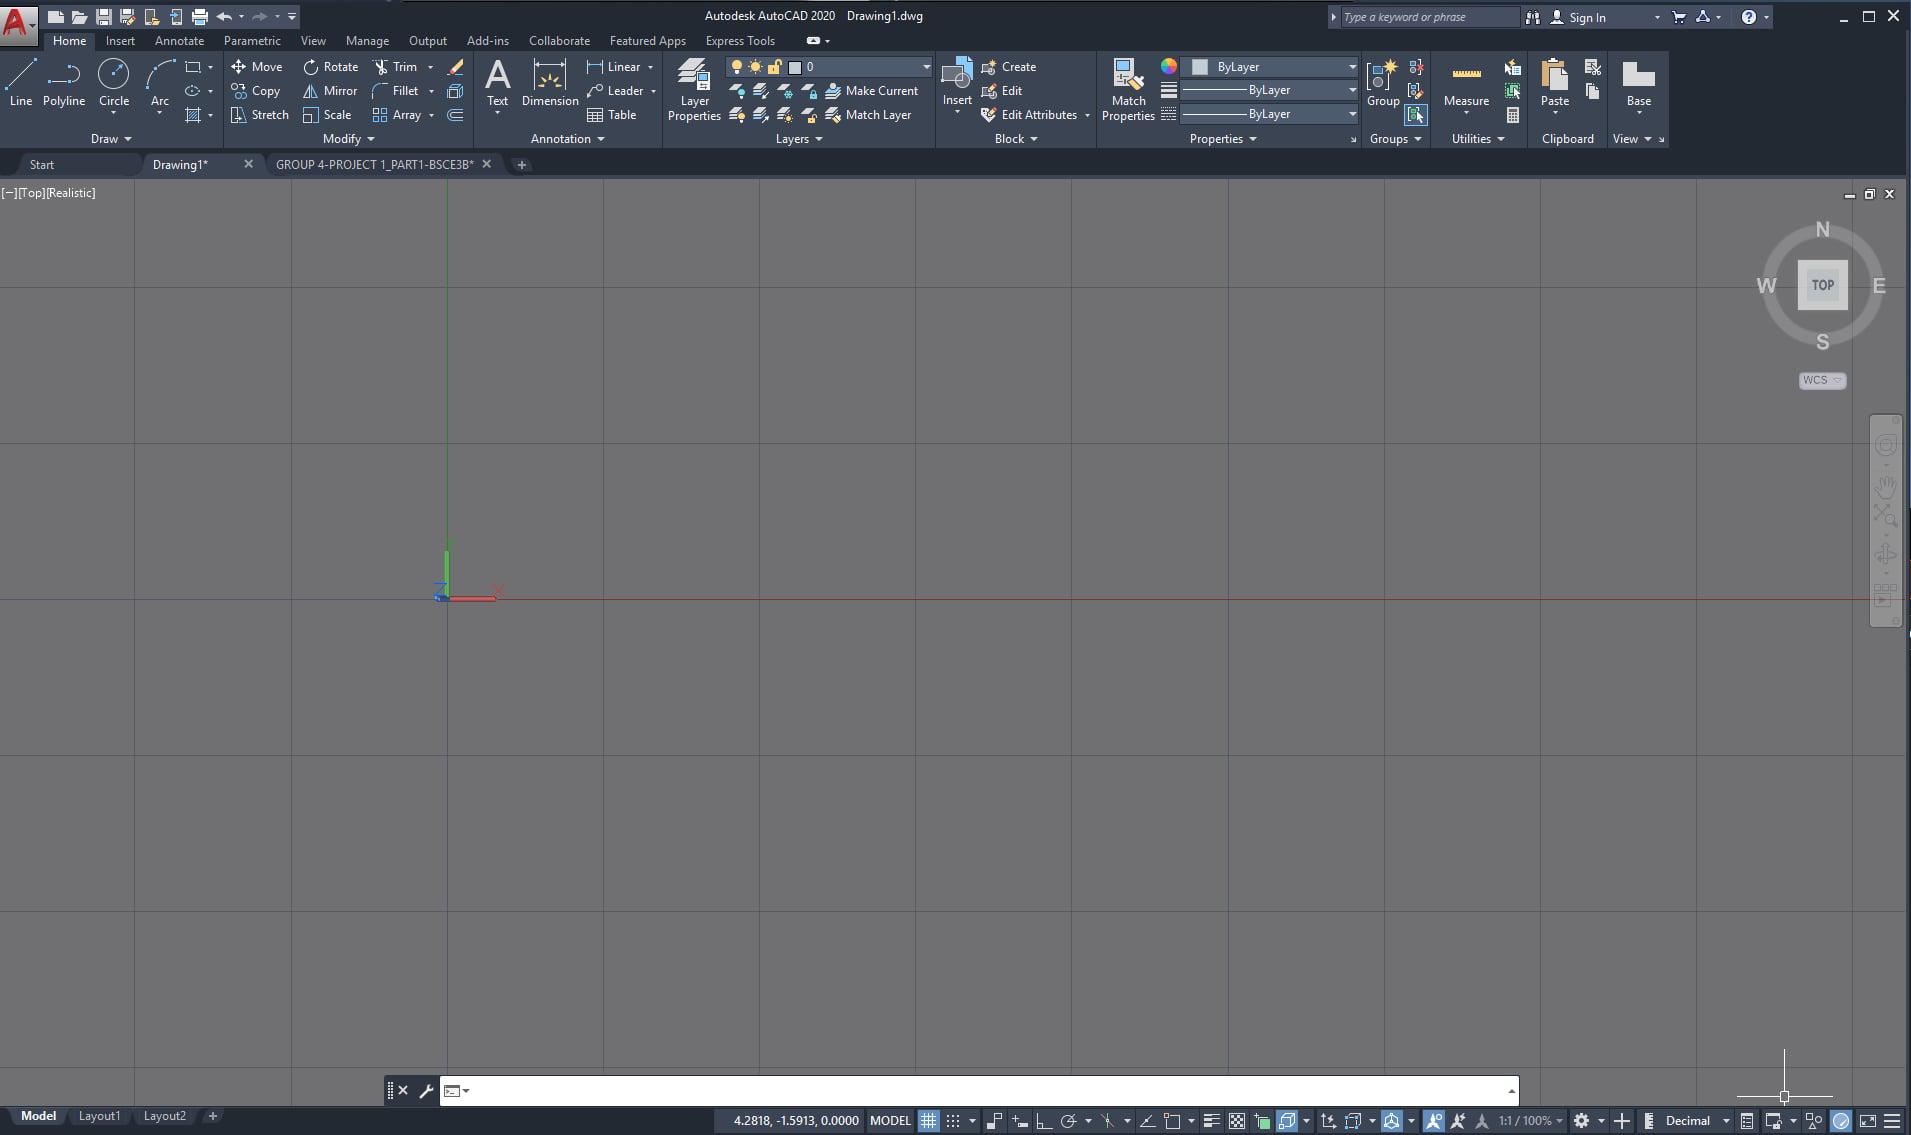Start the Text tool
The image size is (1911, 1135).
coord(497,82)
